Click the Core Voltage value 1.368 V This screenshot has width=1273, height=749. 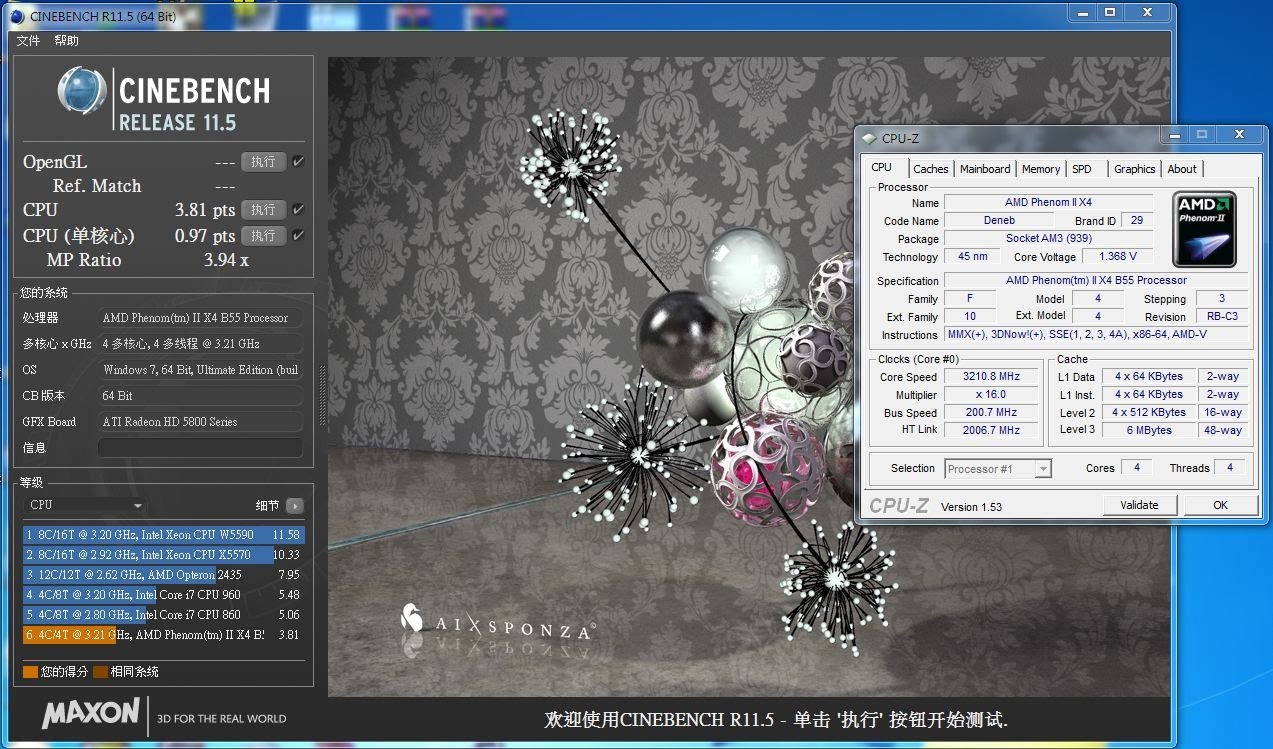pyautogui.click(x=1117, y=256)
